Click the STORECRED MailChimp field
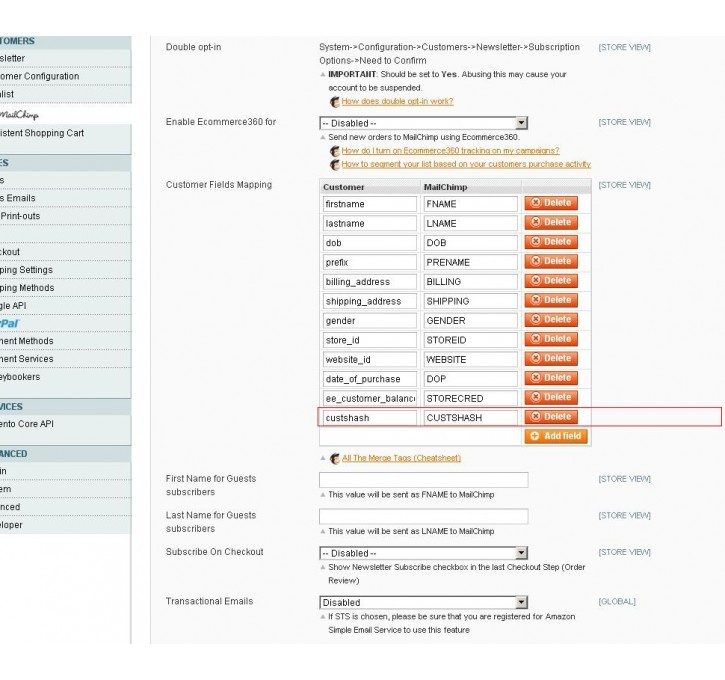The width and height of the screenshot is (725, 680). pyautogui.click(x=470, y=398)
